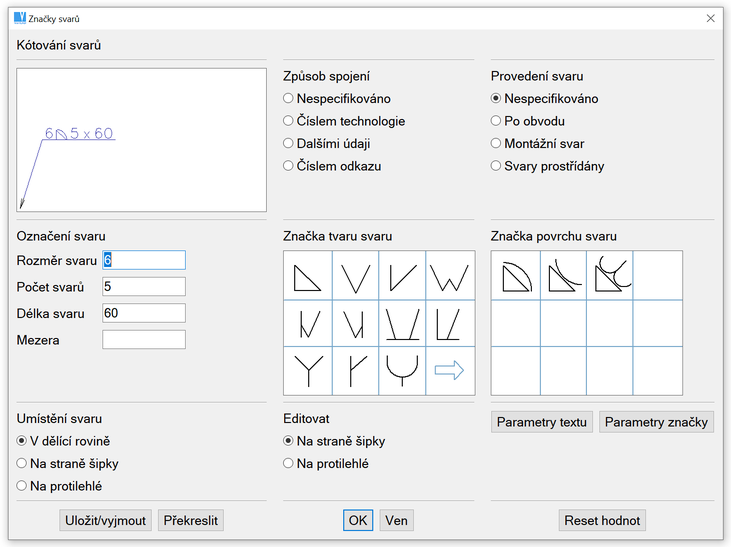Choose the U-shaped weld symbol
The height and width of the screenshot is (547, 731).
point(402,371)
